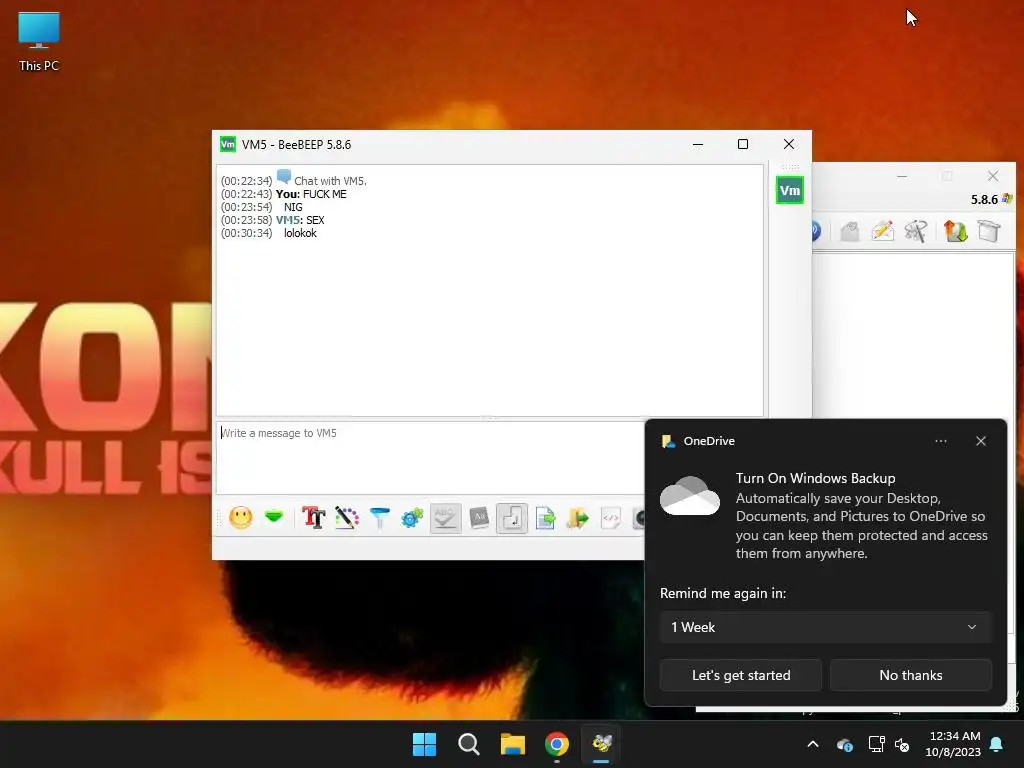Open 'Remind me again in' 1 Week dropdown
Viewport: 1024px width, 768px height.
click(825, 627)
